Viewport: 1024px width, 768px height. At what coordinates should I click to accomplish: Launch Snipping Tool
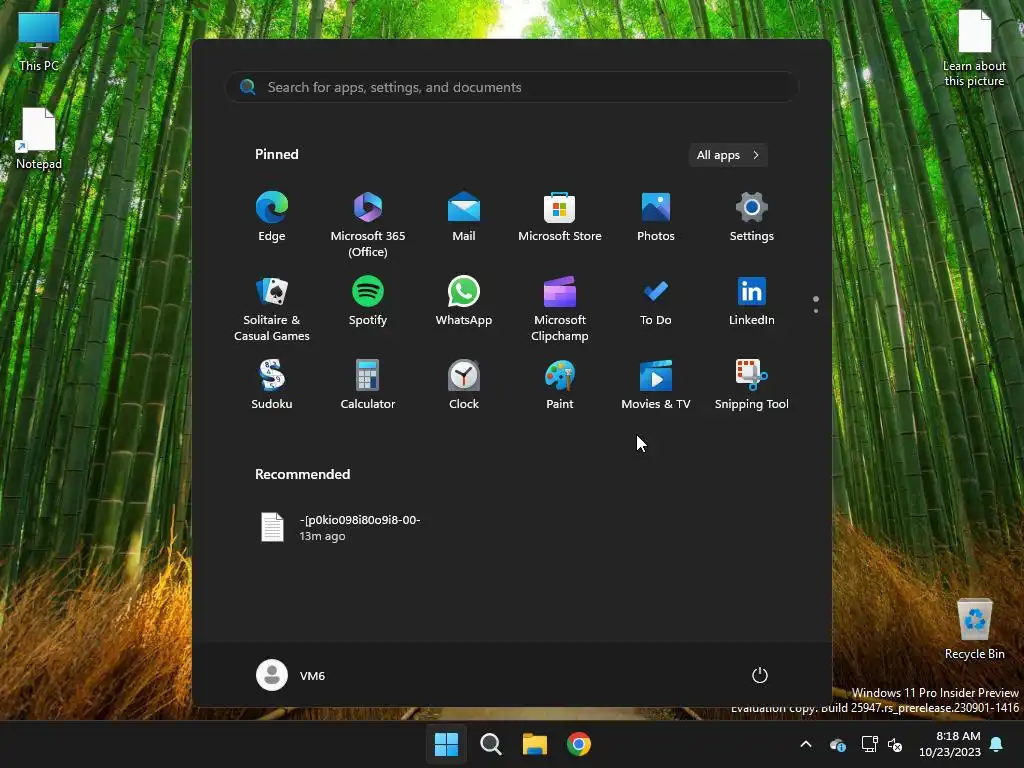752,385
